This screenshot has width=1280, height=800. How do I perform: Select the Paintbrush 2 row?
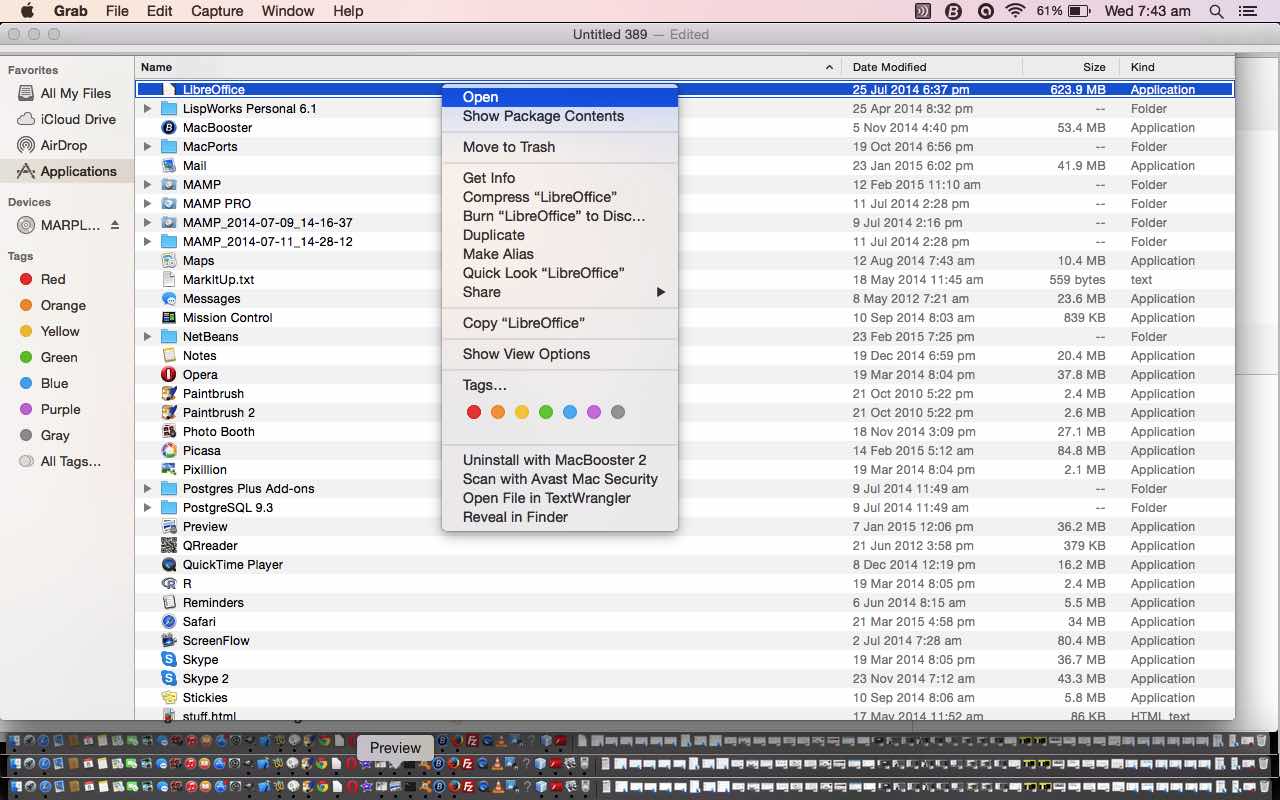685,413
